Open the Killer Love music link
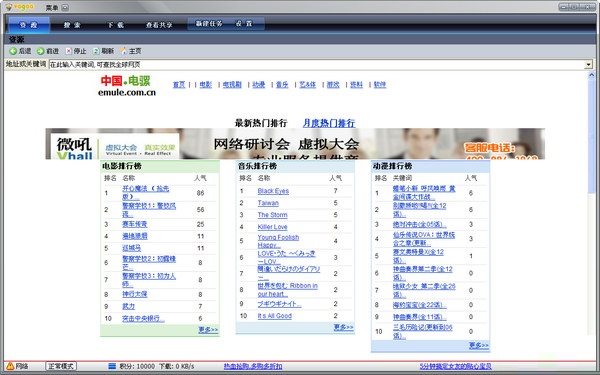 point(272,227)
